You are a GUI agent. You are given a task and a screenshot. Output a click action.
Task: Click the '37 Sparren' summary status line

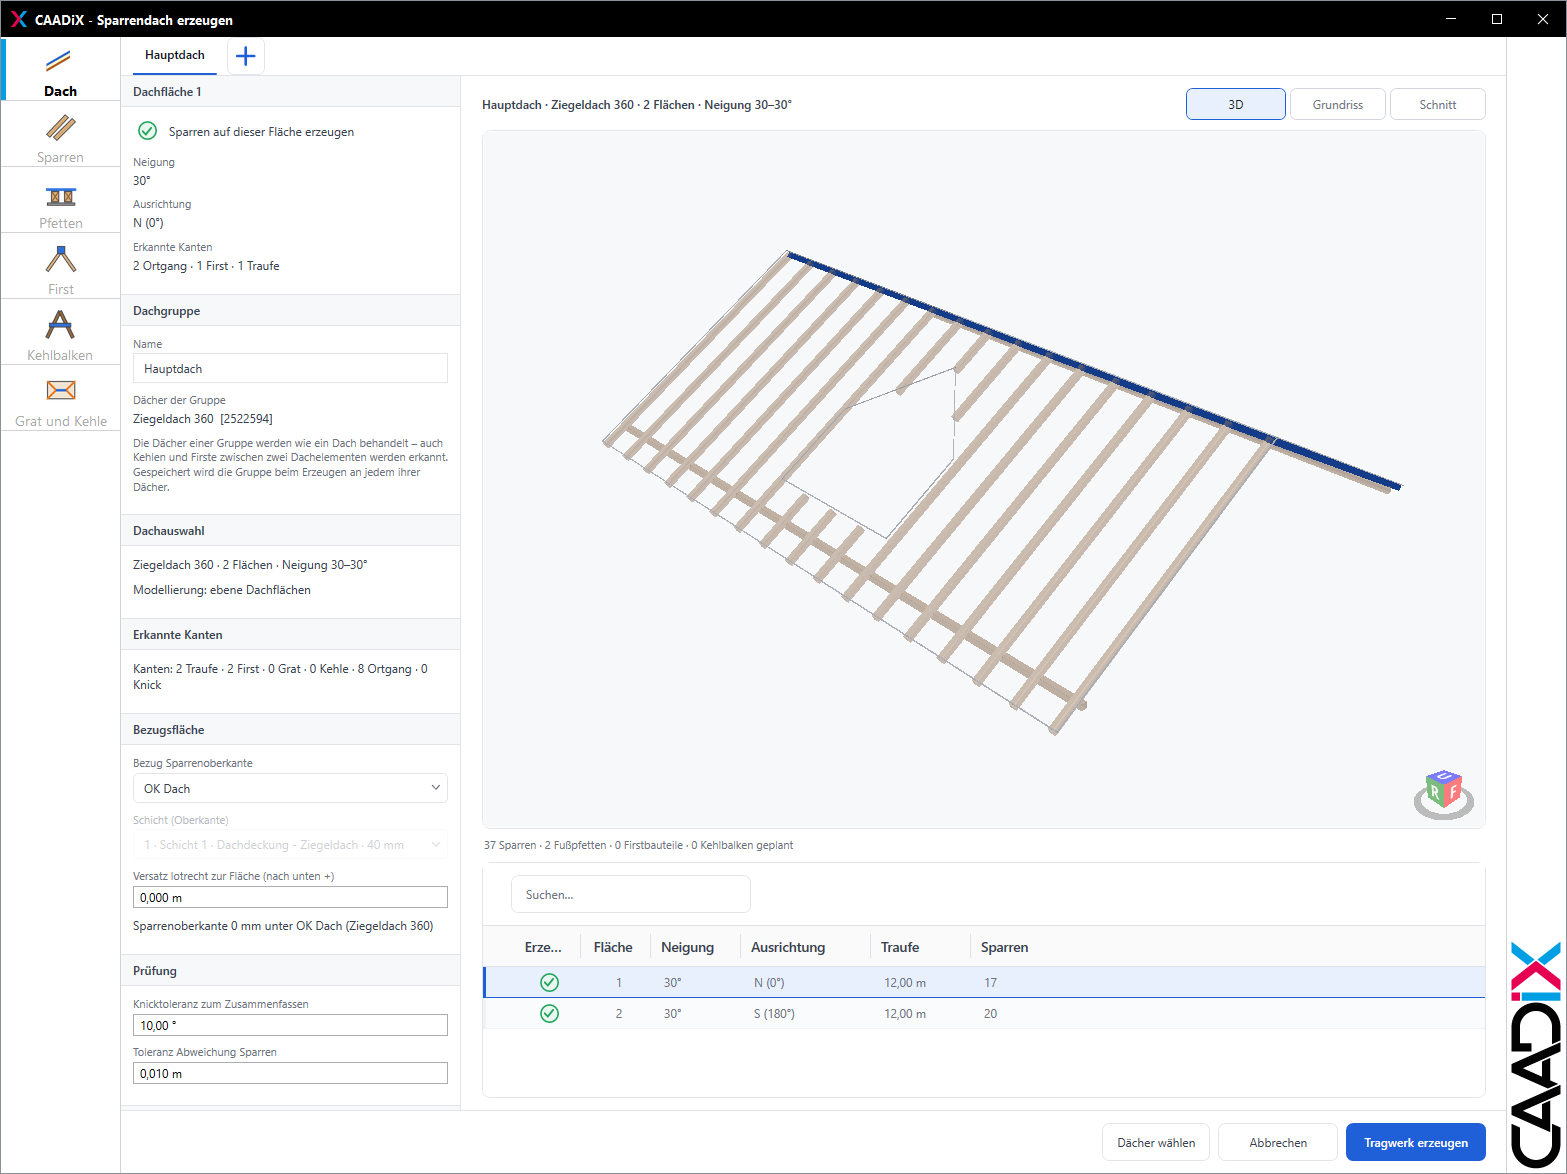tap(638, 845)
